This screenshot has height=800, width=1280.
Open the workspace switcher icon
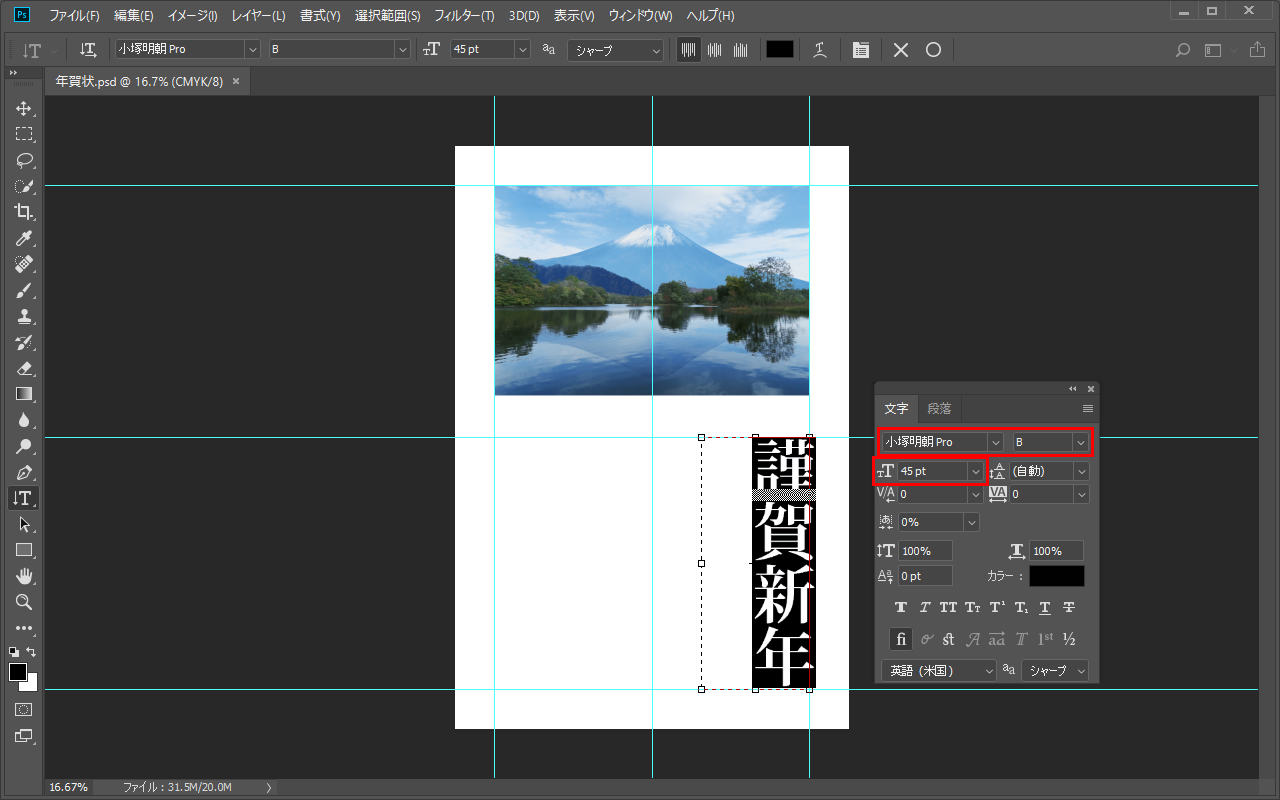point(1213,49)
